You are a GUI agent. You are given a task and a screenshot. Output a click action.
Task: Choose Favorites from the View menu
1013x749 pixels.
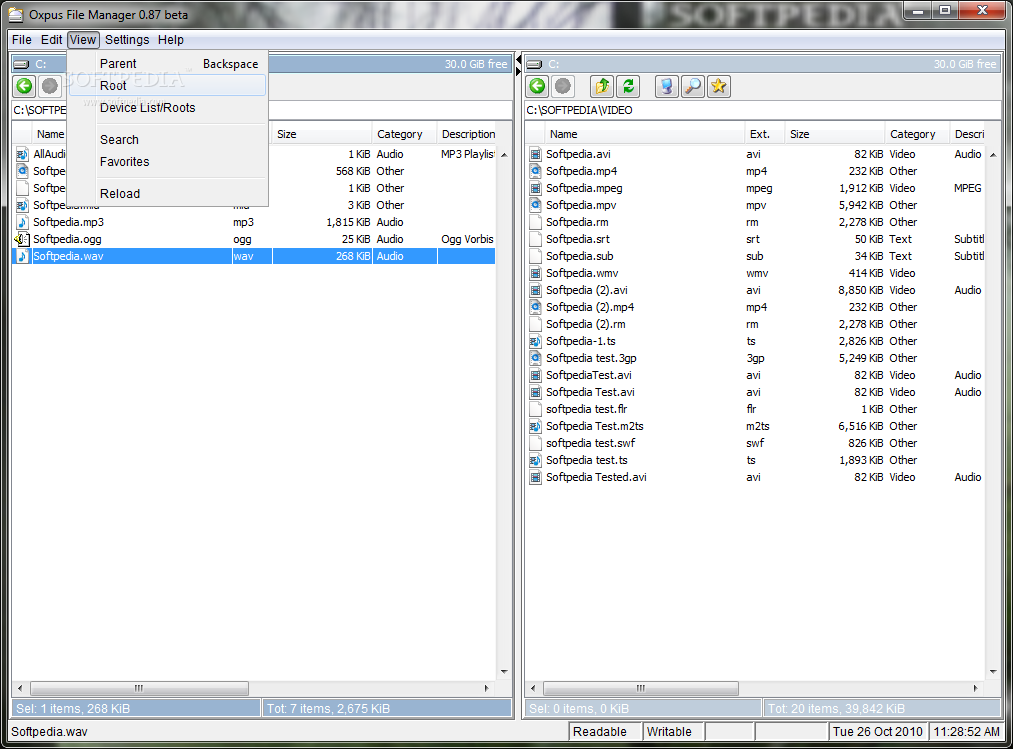[167, 162]
